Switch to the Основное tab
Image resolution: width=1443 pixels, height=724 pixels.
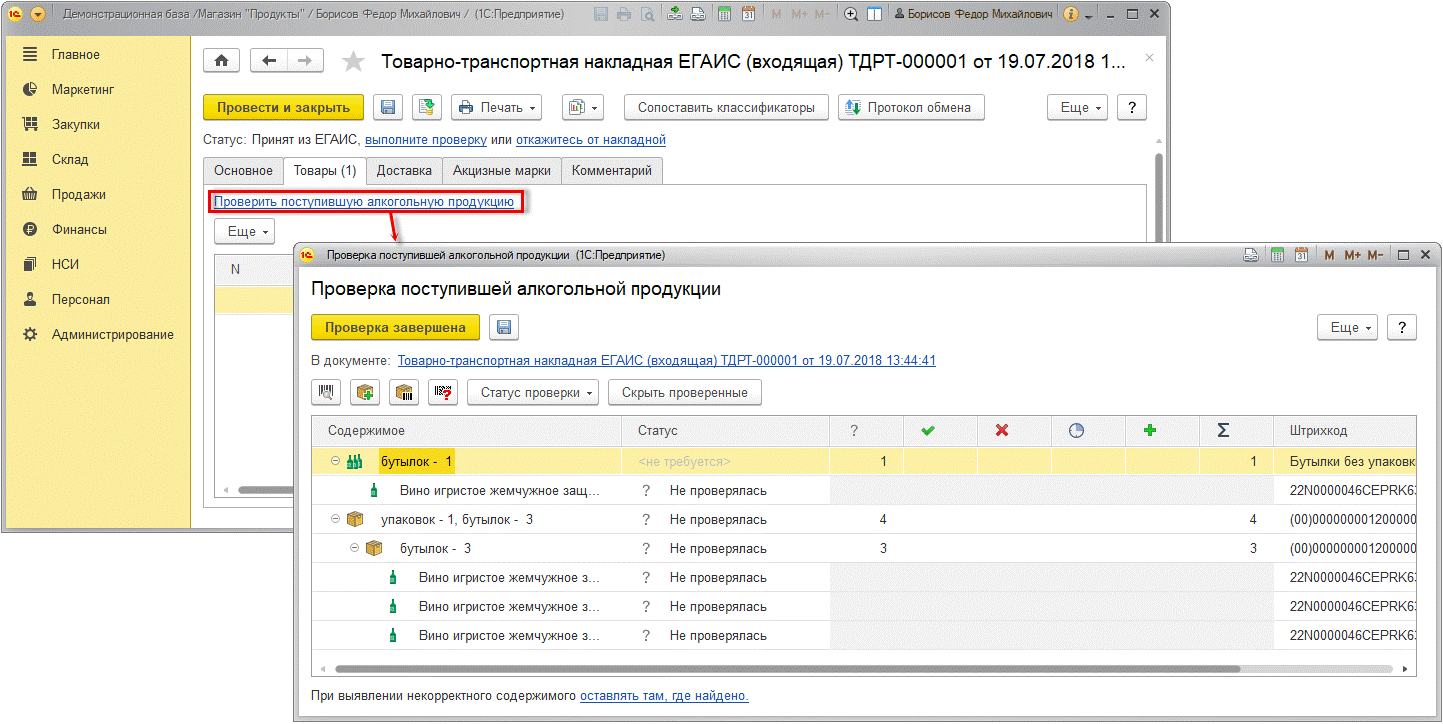click(x=243, y=171)
